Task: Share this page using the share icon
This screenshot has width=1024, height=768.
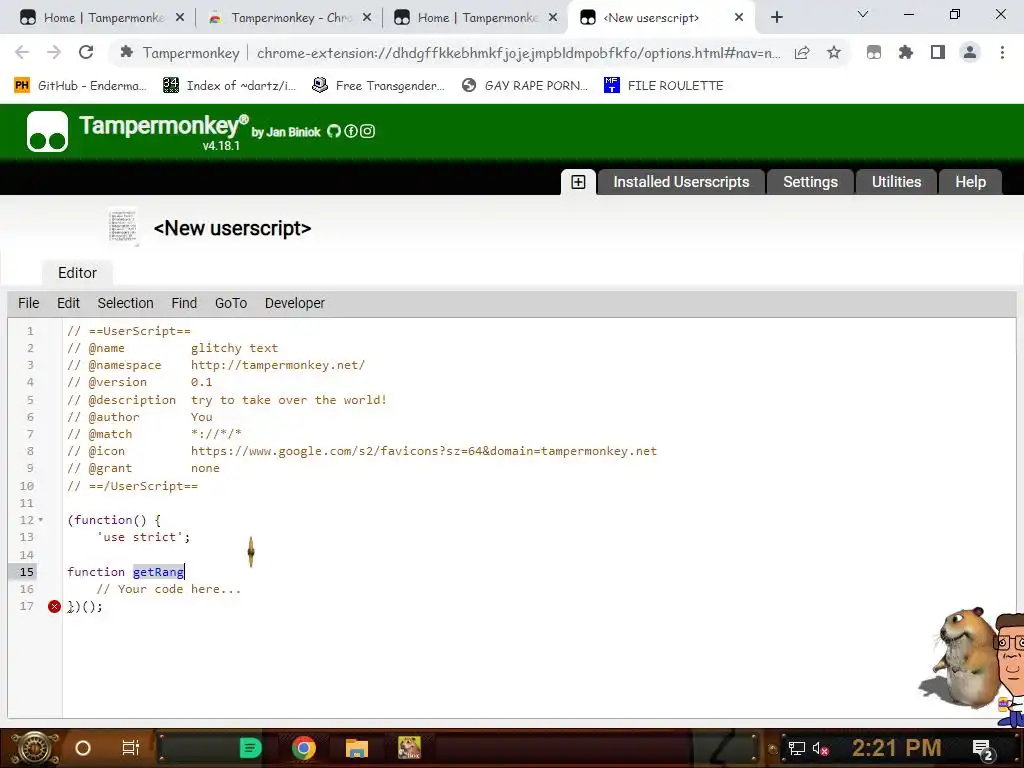Action: [802, 52]
